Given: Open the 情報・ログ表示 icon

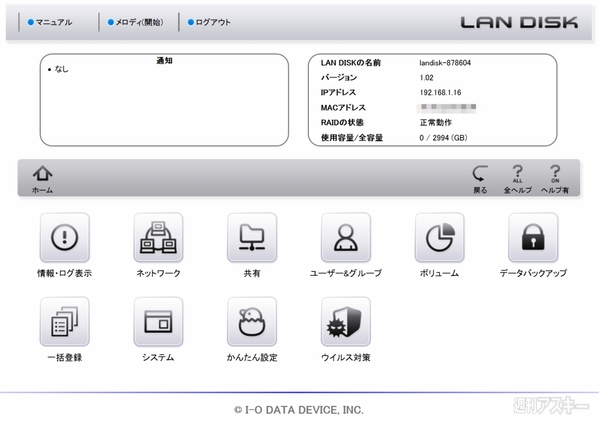Looking at the screenshot, I should (x=65, y=238).
